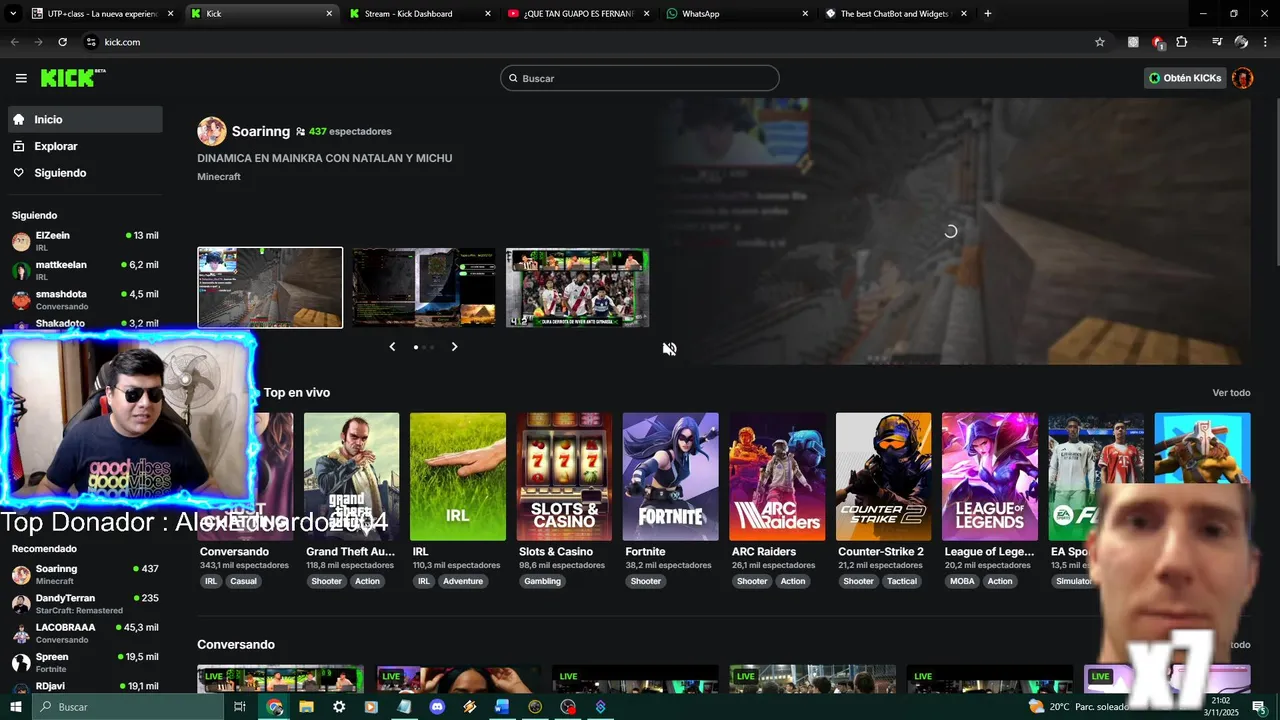The width and height of the screenshot is (1280, 720).
Task: Open the Explorar sidebar item
Action: [85, 146]
